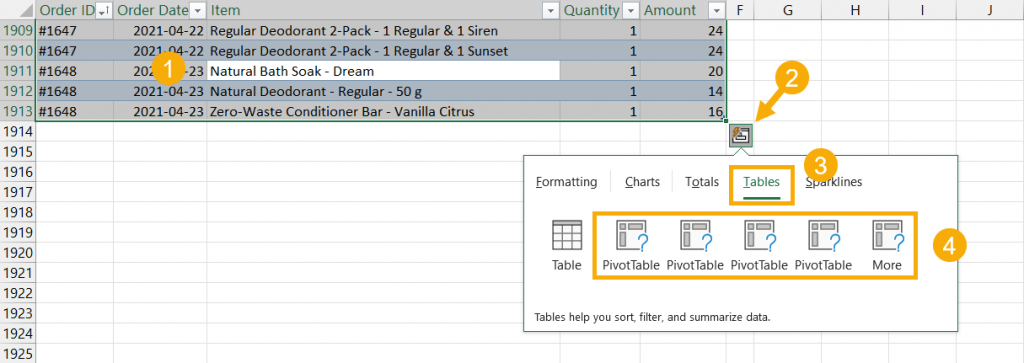Click the 'Amount' header text
1024x363 pixels.
pyautogui.click(x=670, y=10)
